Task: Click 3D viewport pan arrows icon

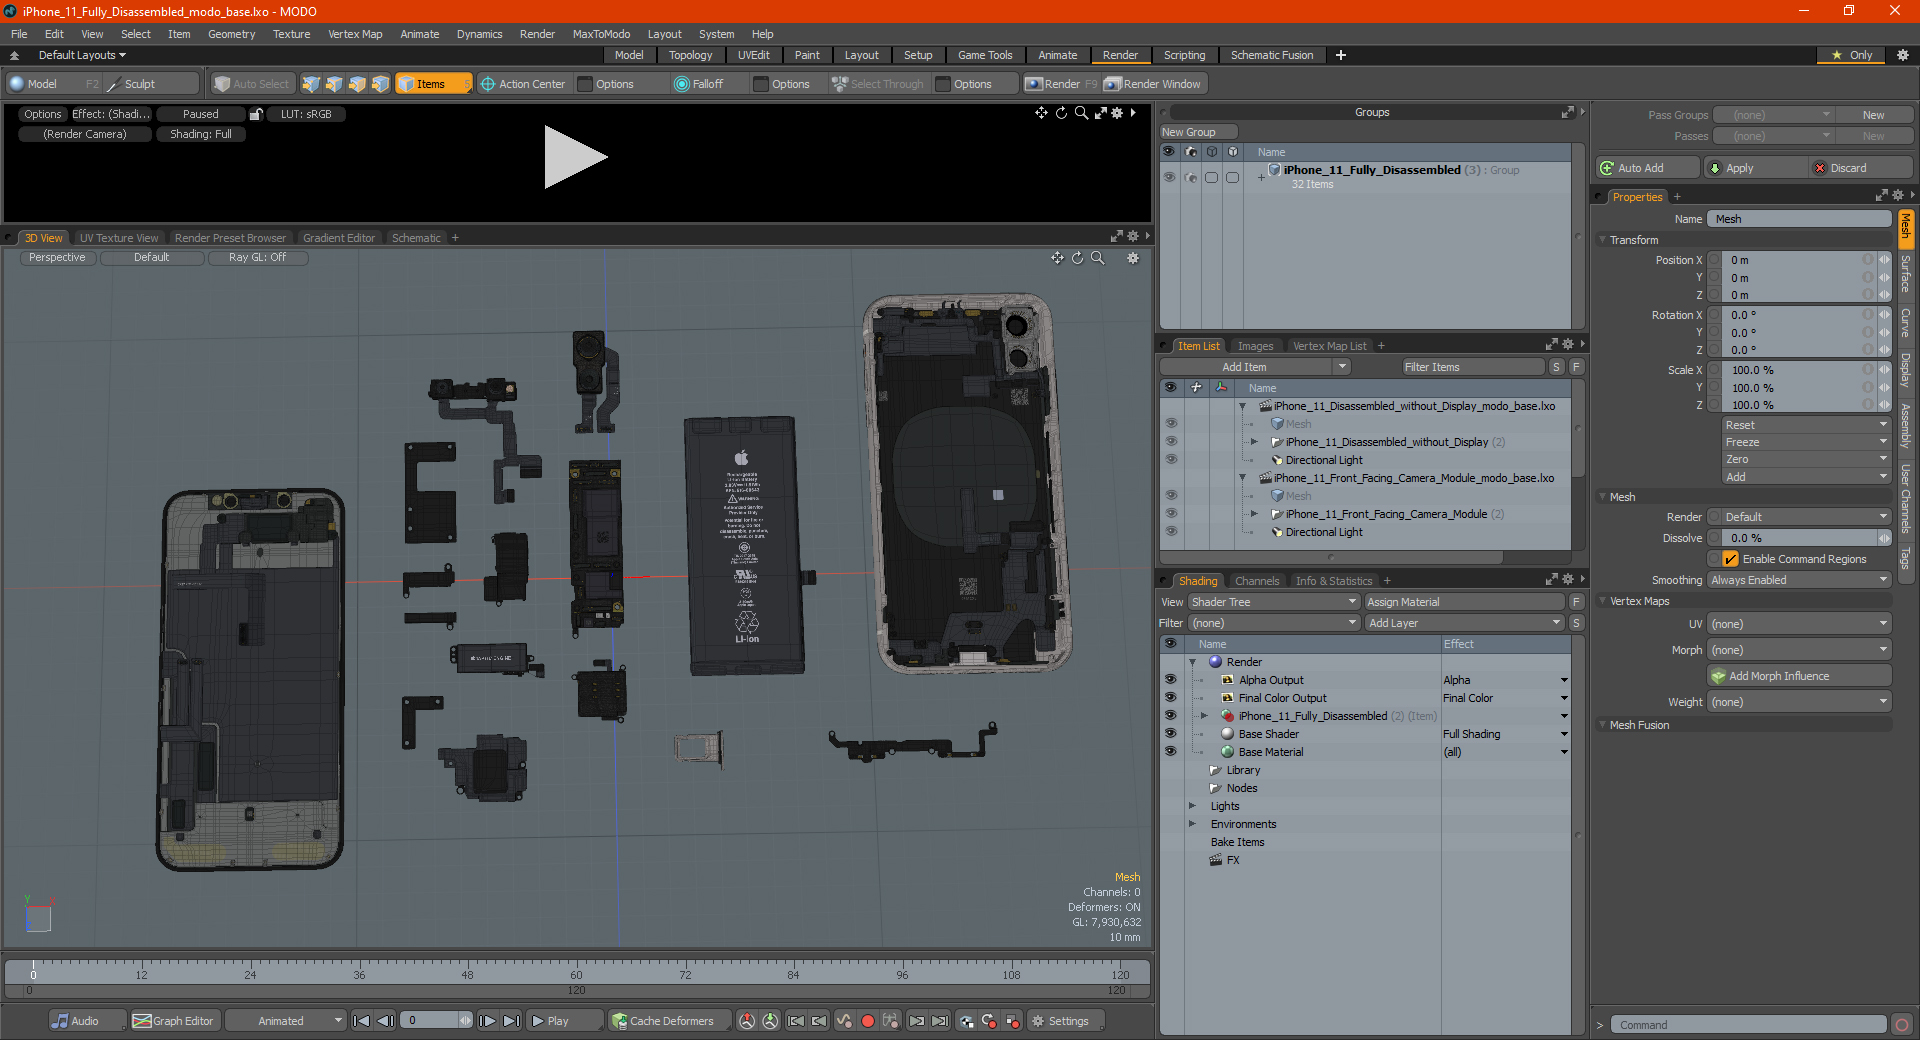Action: (x=1057, y=258)
